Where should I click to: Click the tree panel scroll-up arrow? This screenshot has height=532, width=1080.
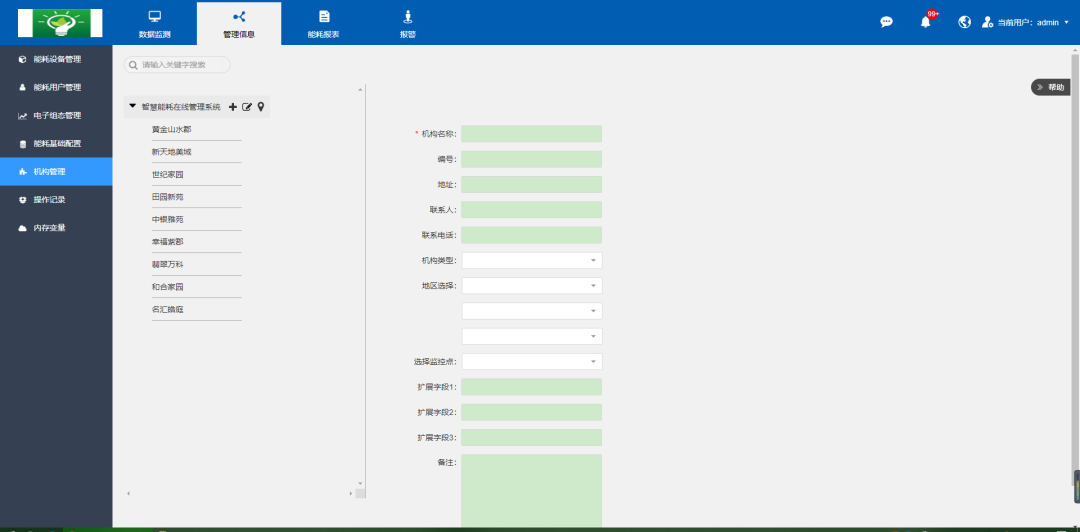(360, 90)
